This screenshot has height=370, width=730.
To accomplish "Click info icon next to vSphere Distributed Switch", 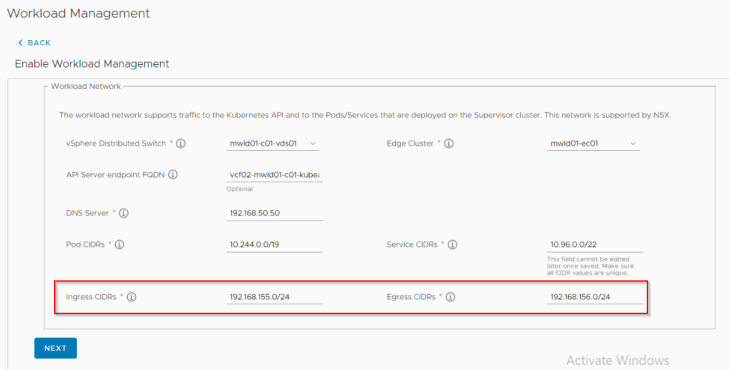I will [x=181, y=143].
